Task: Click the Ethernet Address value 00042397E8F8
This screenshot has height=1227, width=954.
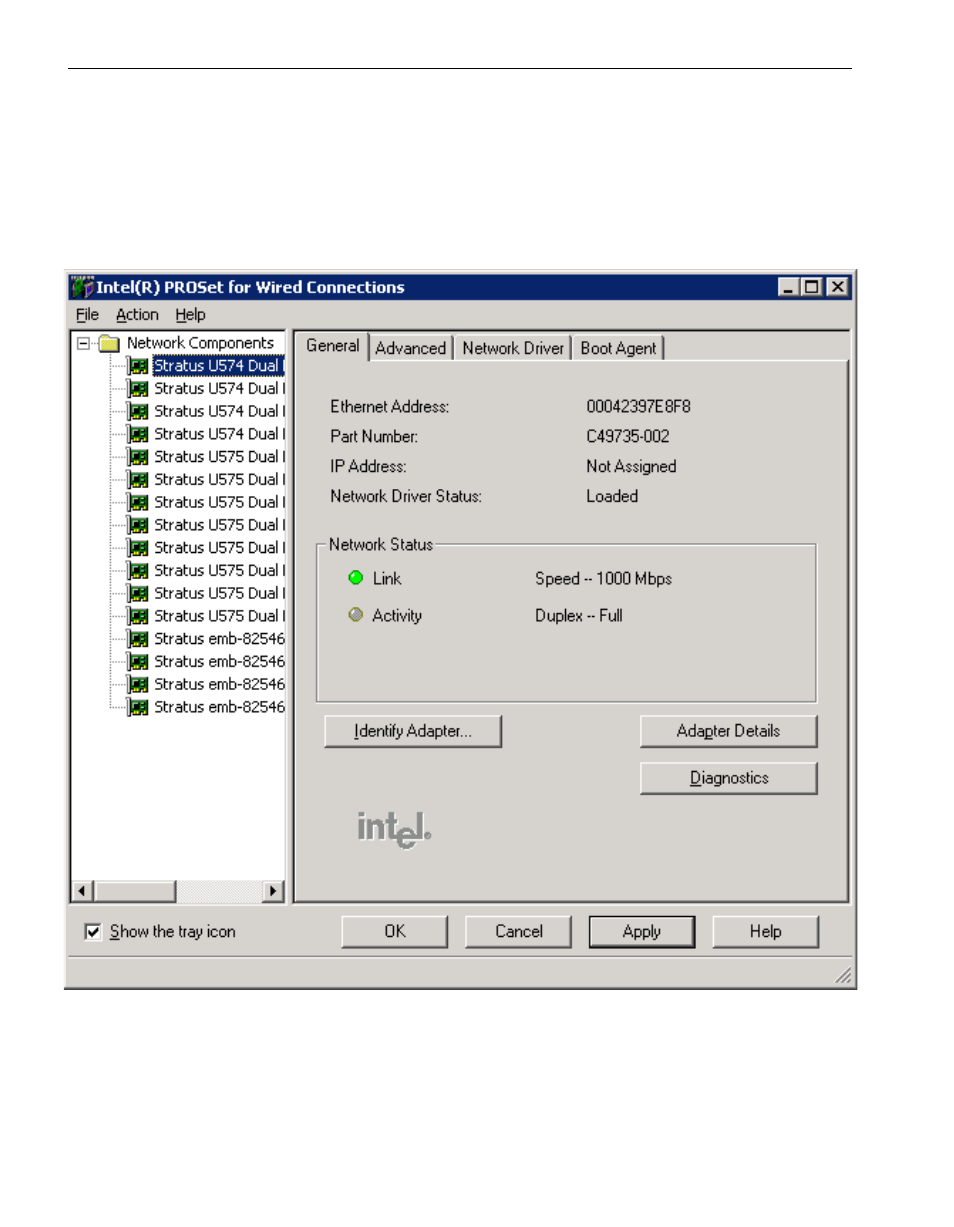Action: (638, 407)
